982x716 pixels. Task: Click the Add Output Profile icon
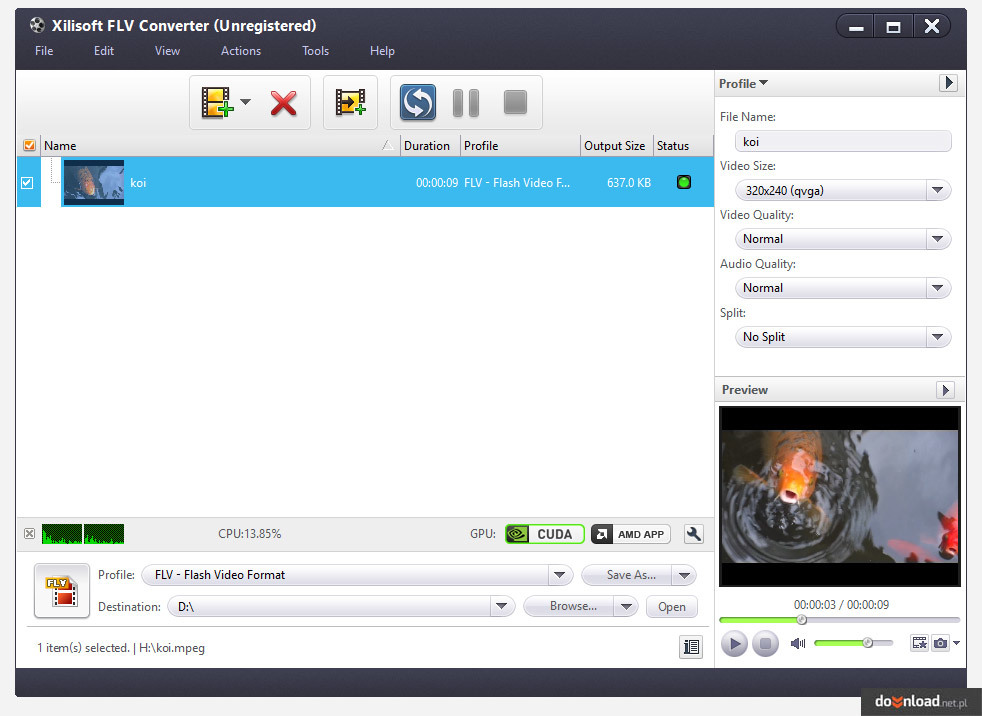[350, 102]
